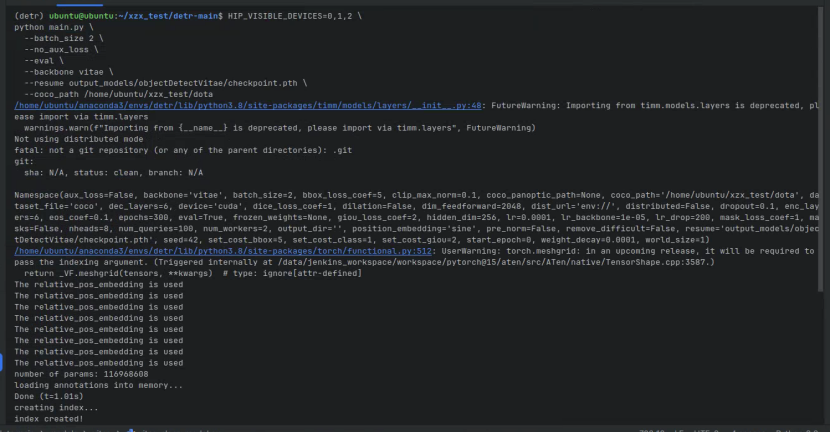Click the 'fatal: not a git repository' message
This screenshot has height=432, width=830.
tap(183, 150)
